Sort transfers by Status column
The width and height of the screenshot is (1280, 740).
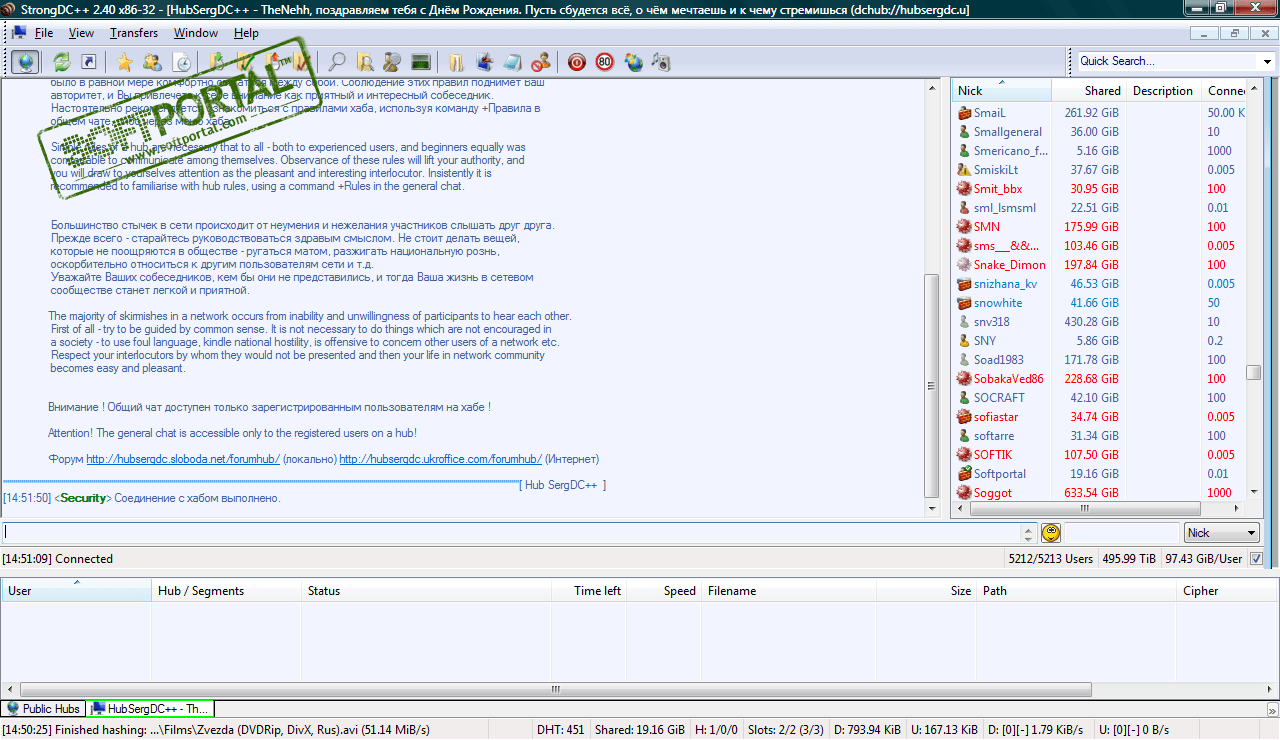tap(426, 590)
